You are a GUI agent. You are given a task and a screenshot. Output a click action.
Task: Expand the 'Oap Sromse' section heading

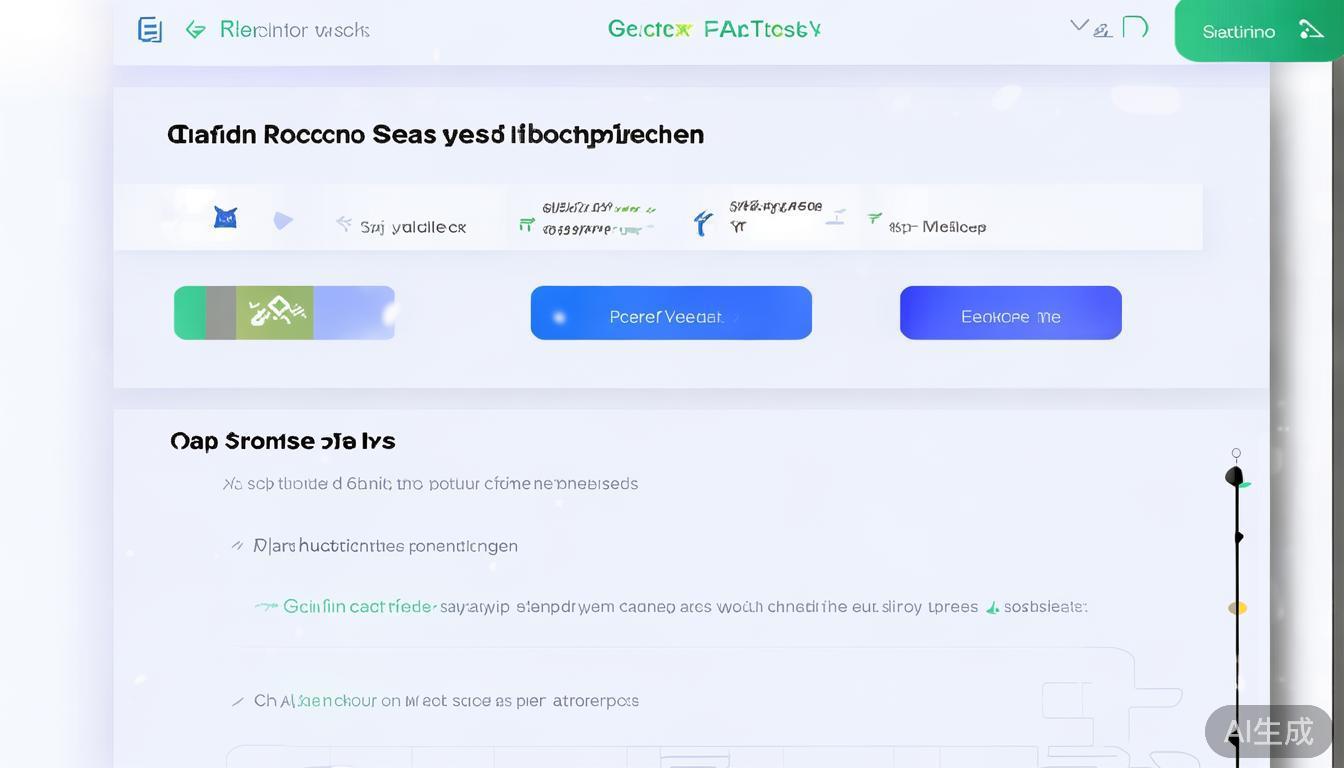pyautogui.click(x=283, y=440)
